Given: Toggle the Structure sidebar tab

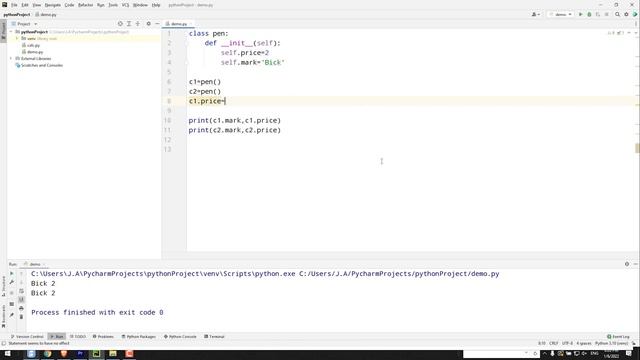Looking at the screenshot, I should [4, 286].
